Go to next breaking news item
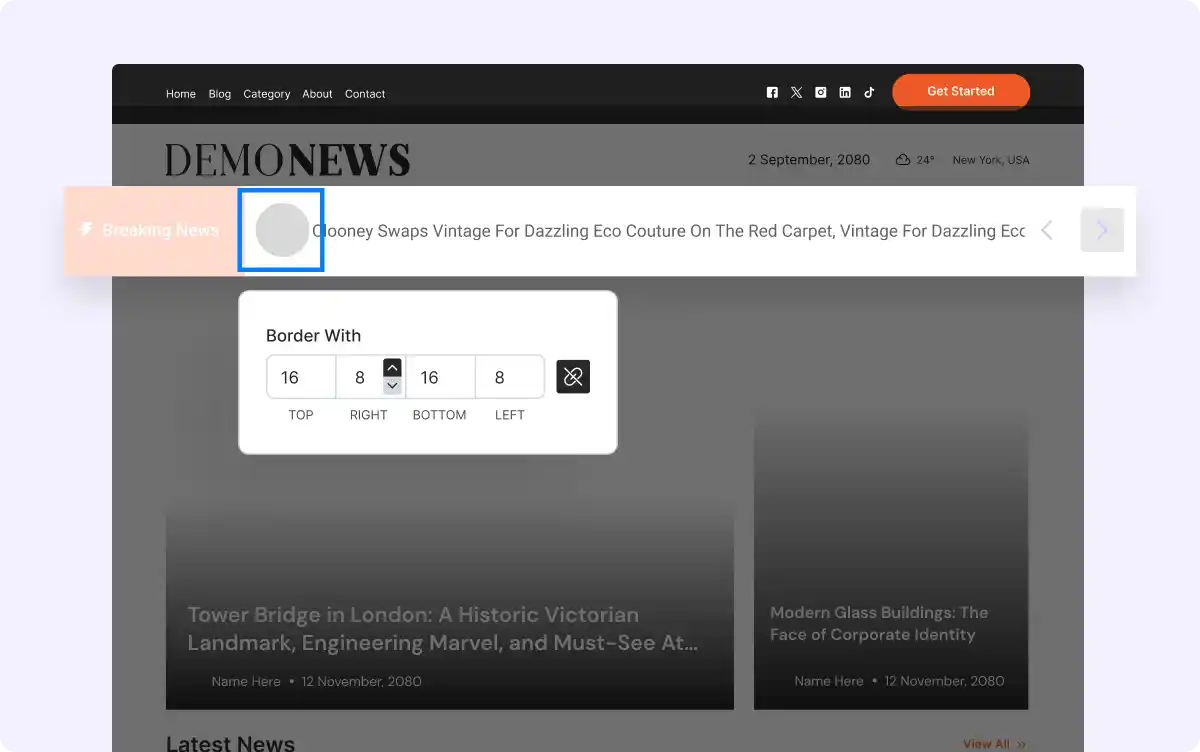The image size is (1200, 752). (1102, 230)
